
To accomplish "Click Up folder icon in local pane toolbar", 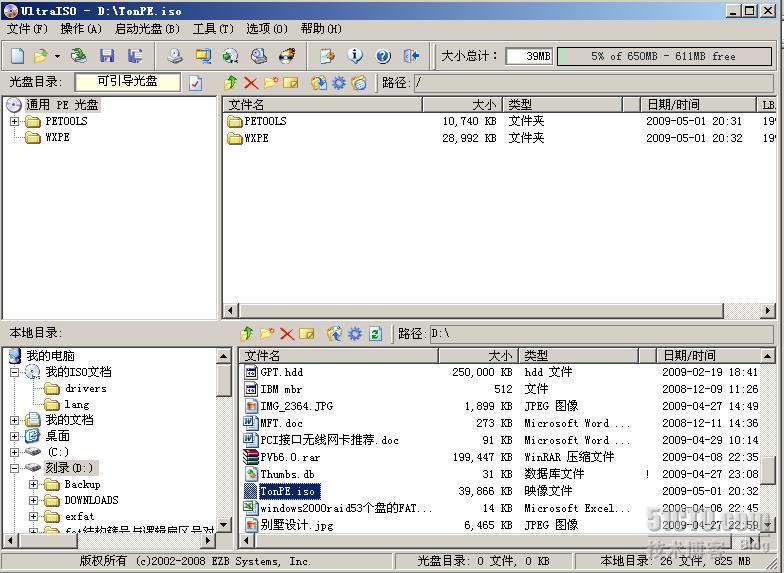I will click(x=247, y=334).
